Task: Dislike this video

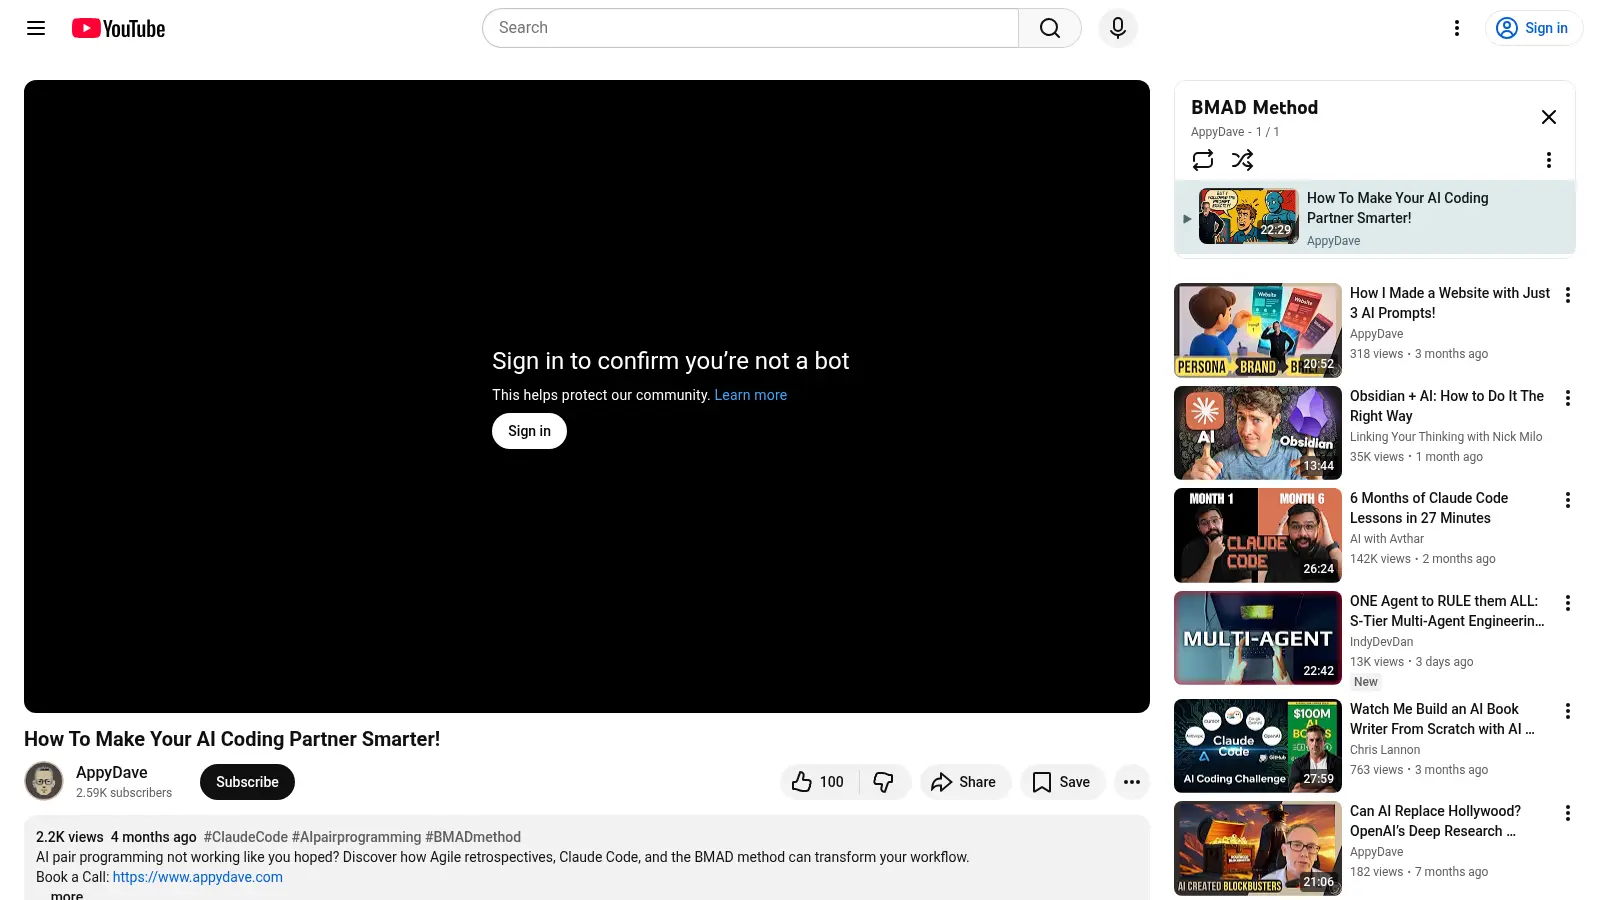Action: (884, 782)
